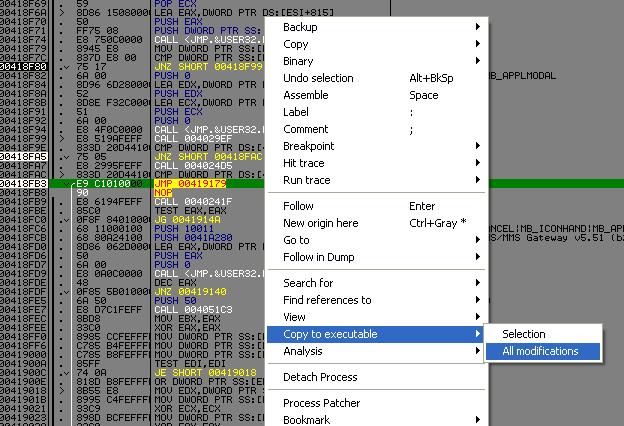Select CALL 004024D5 instruction
Viewport: 624px width, 426px height.
point(193,166)
